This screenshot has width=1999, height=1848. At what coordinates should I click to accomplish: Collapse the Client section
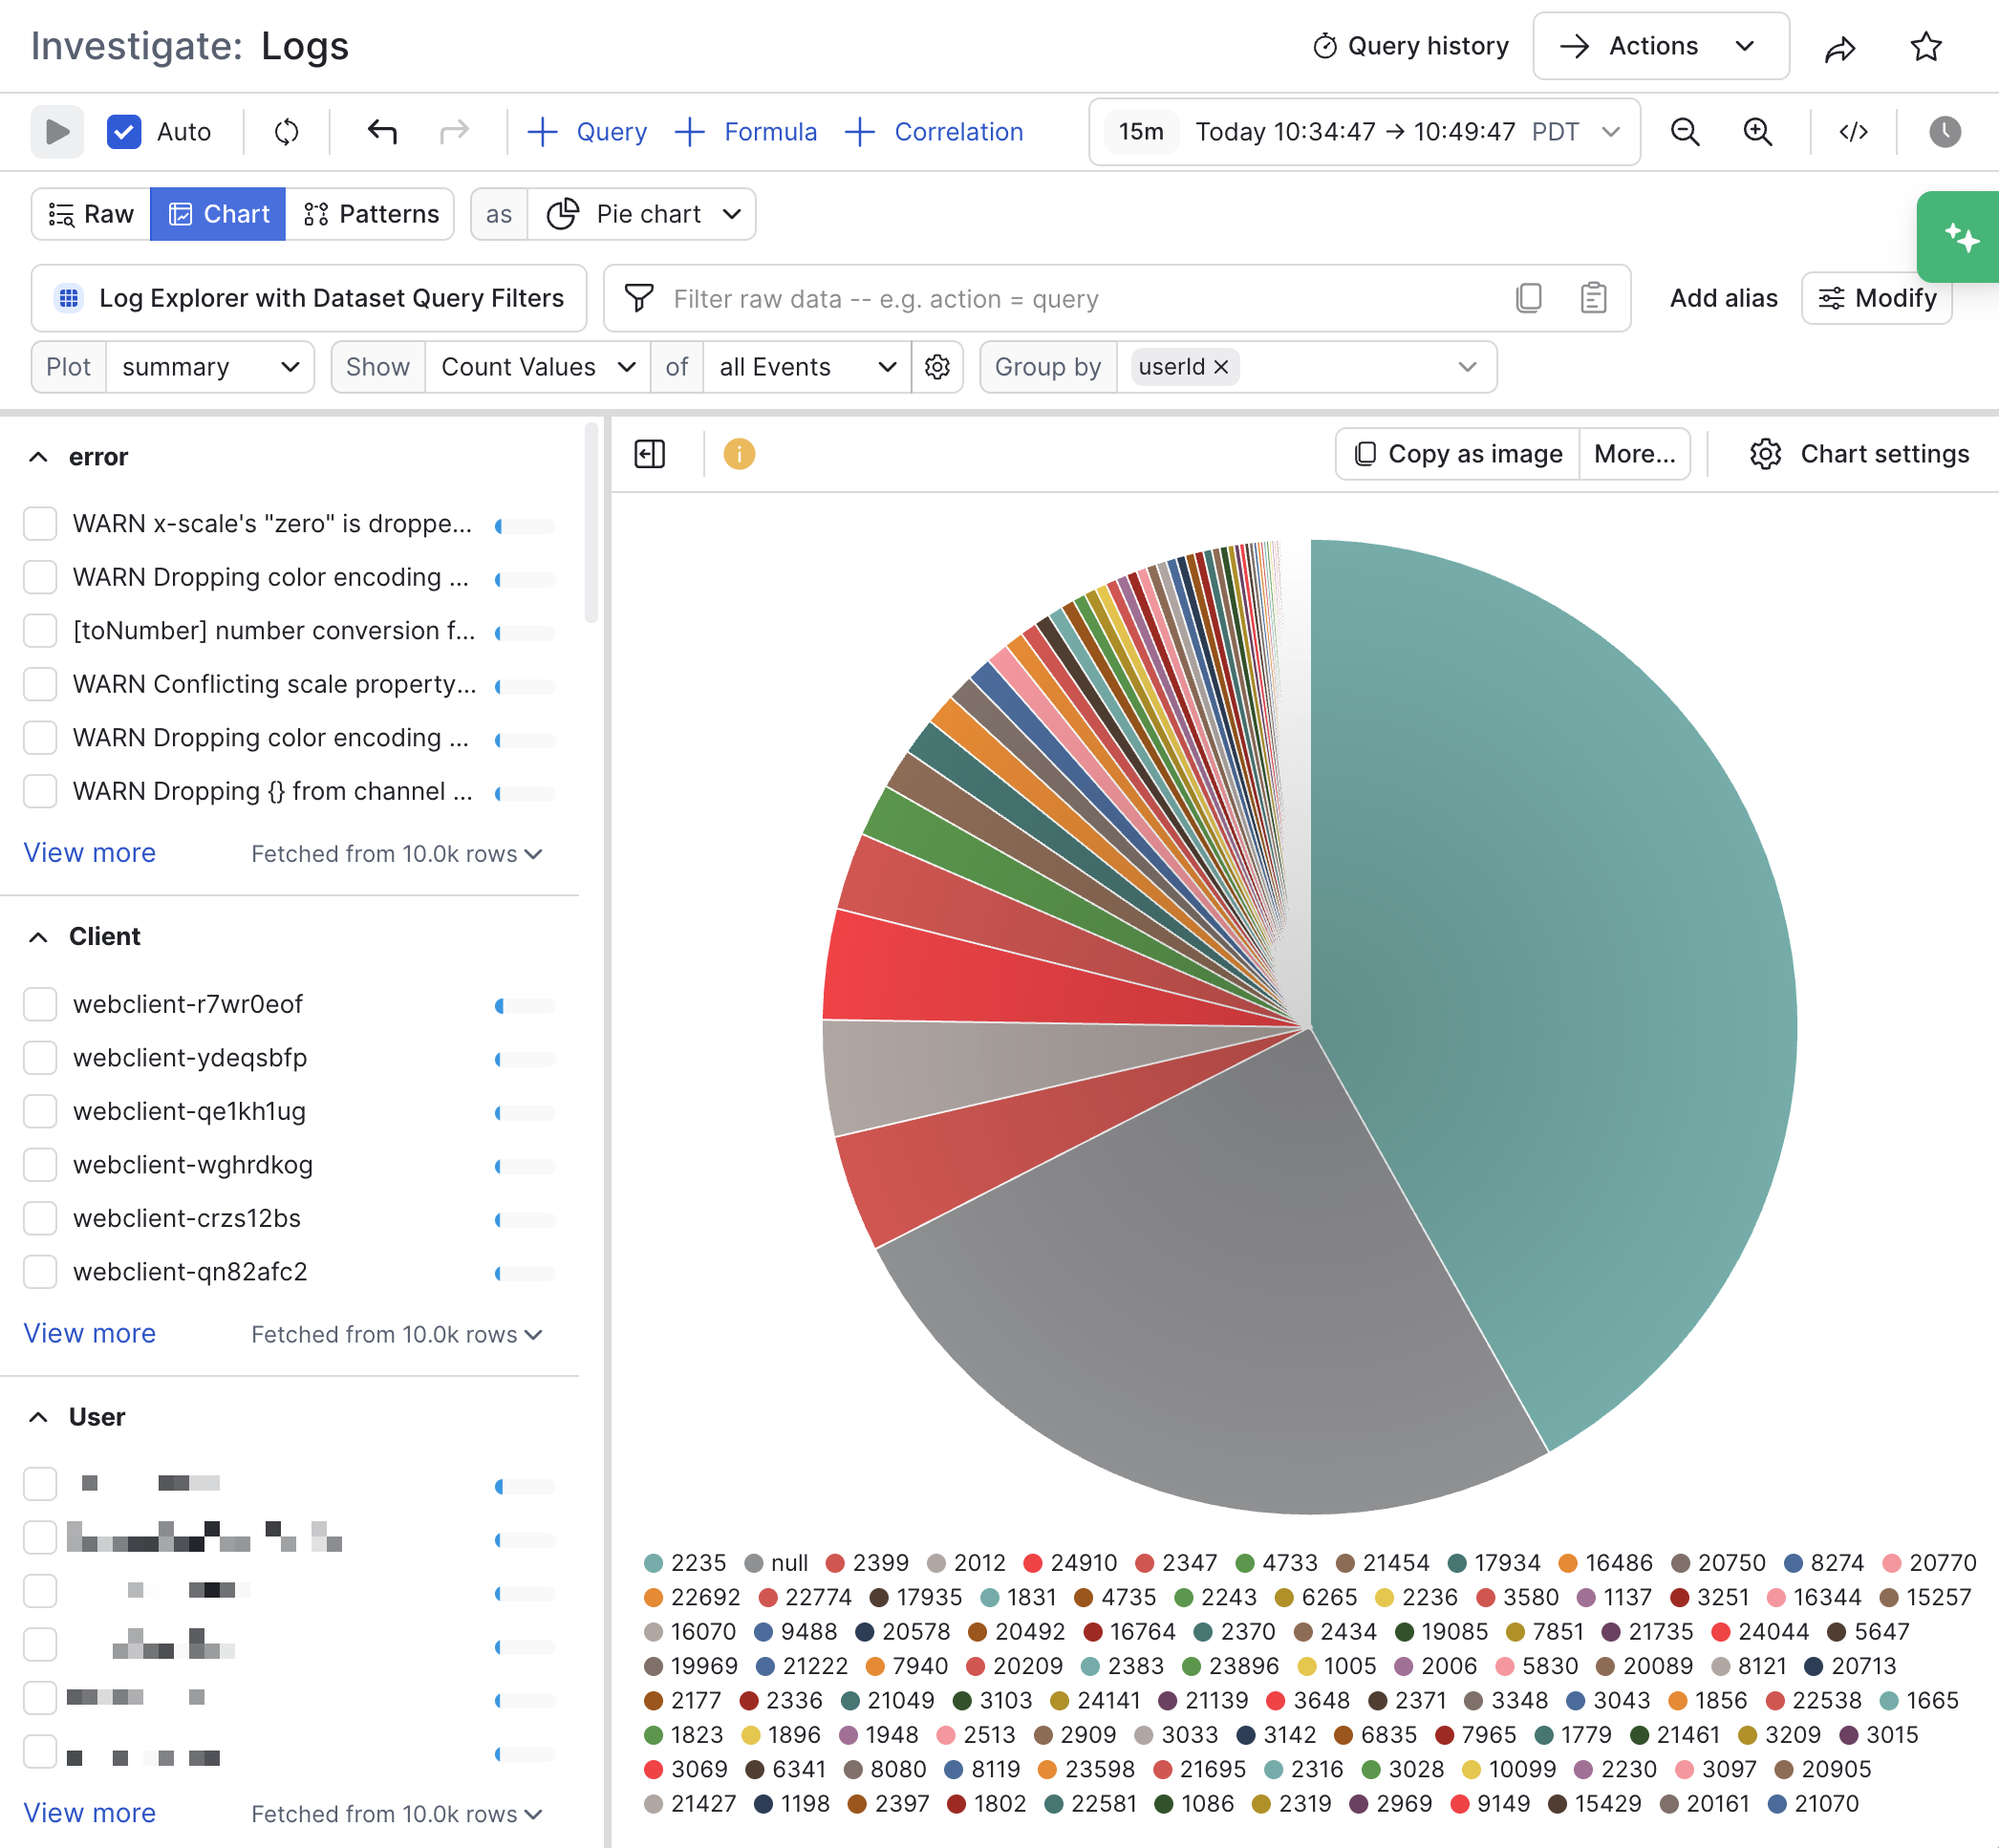[x=38, y=937]
